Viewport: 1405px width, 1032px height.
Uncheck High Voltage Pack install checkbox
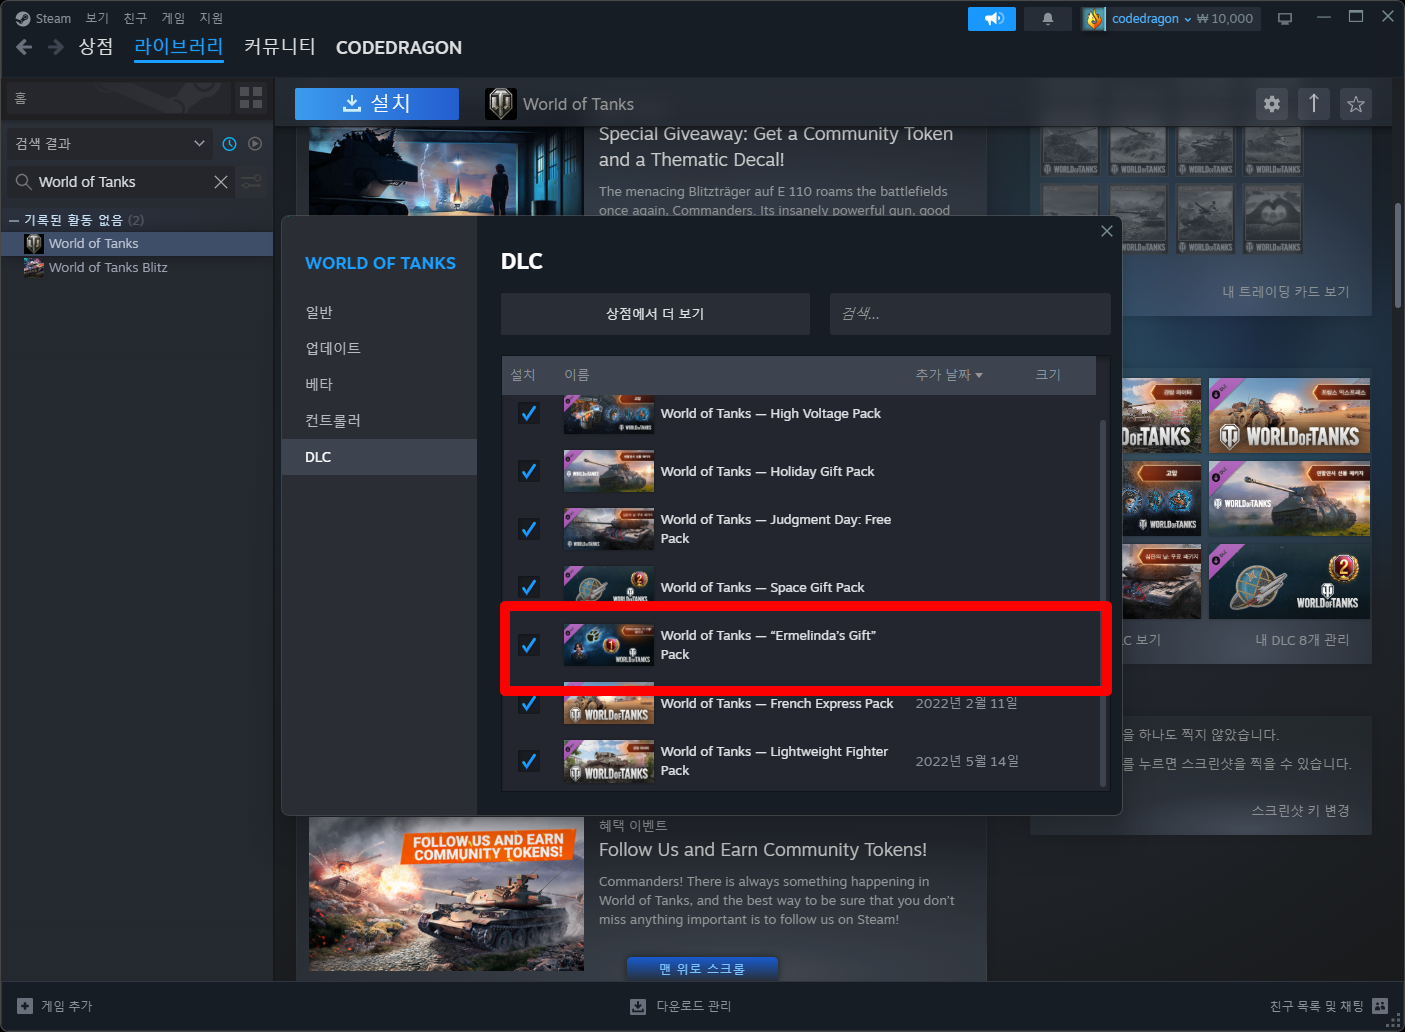coord(529,413)
